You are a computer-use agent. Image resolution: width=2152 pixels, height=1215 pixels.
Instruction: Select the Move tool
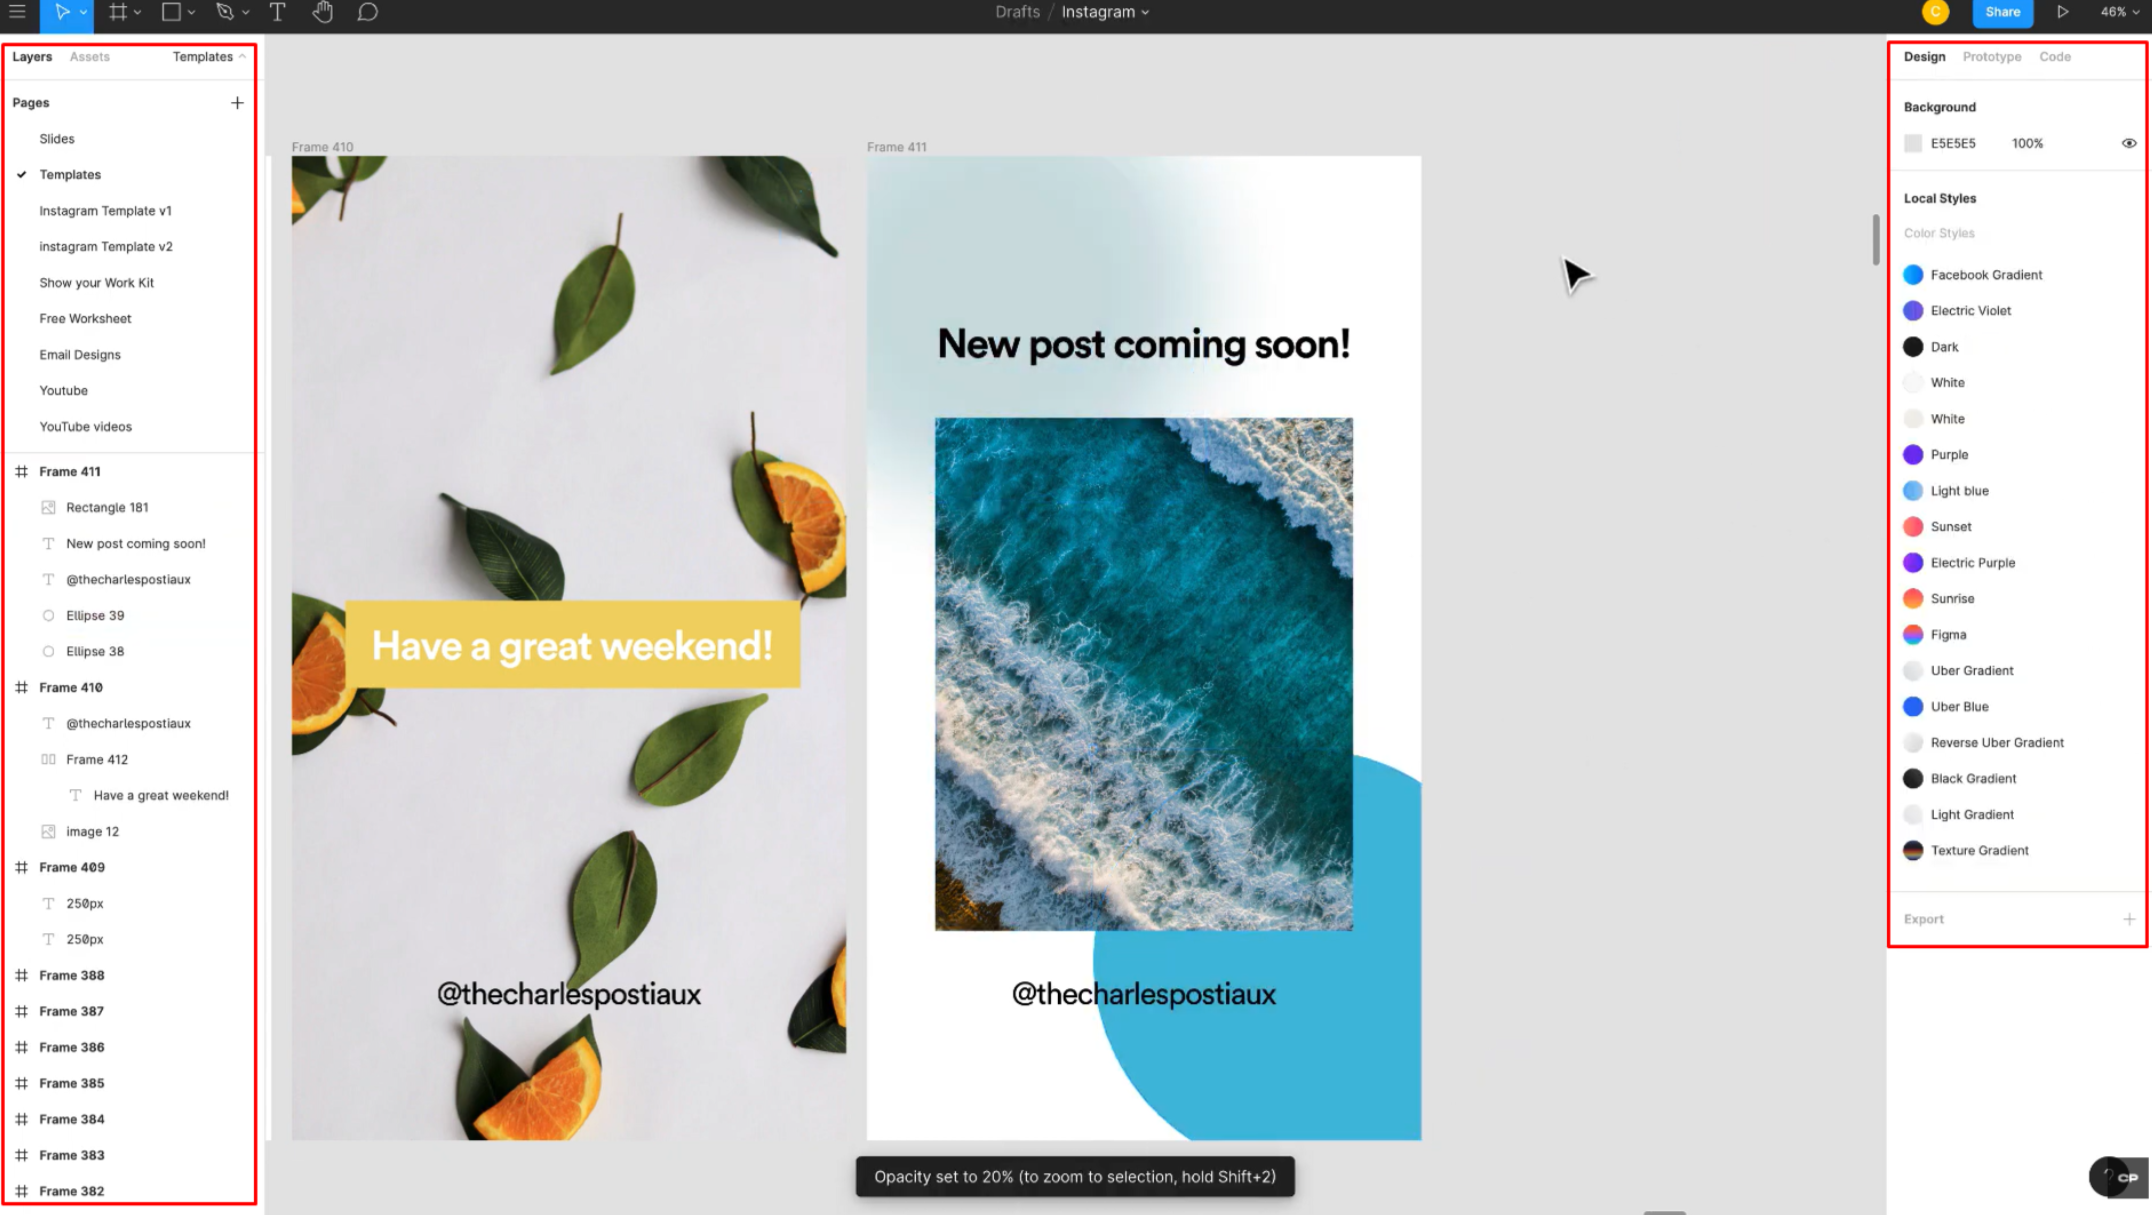[x=60, y=12]
